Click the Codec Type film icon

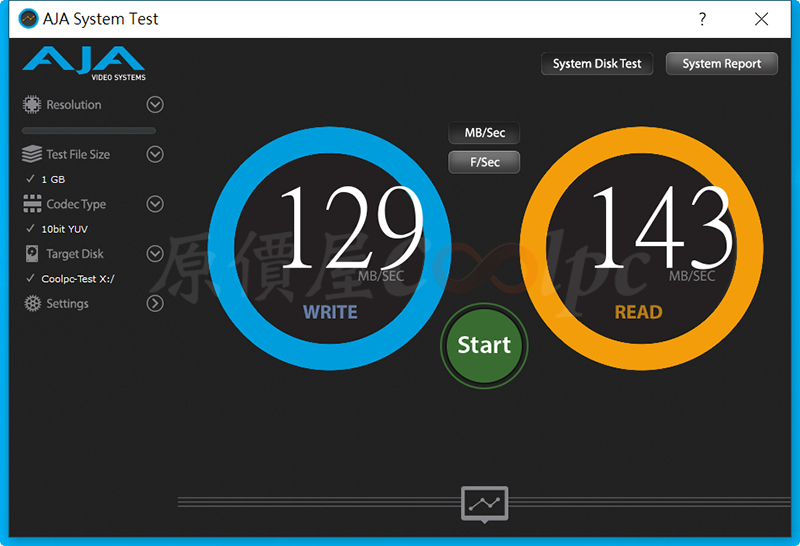32,204
